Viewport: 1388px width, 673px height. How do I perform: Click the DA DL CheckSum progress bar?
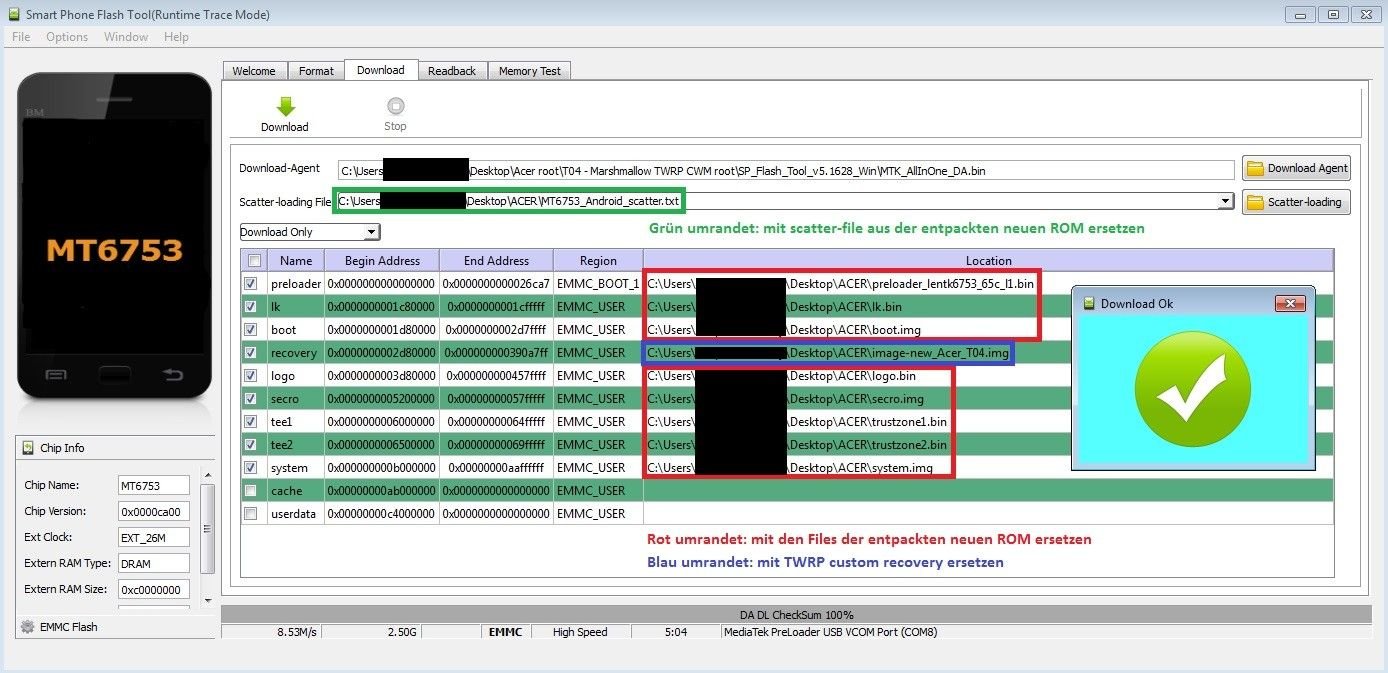(x=796, y=614)
